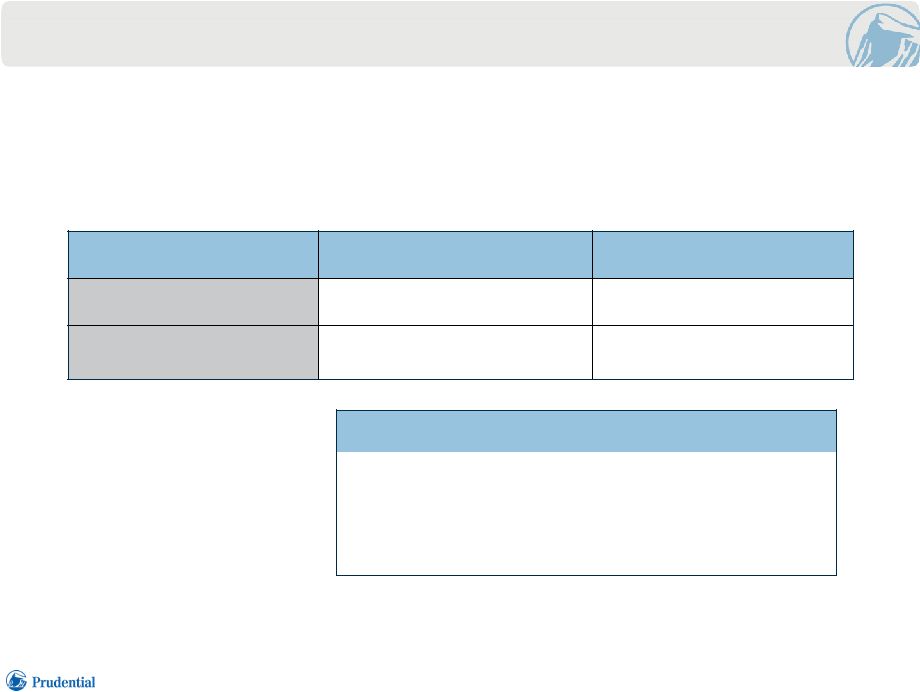Click inside the white body of lower box

pos(586,513)
